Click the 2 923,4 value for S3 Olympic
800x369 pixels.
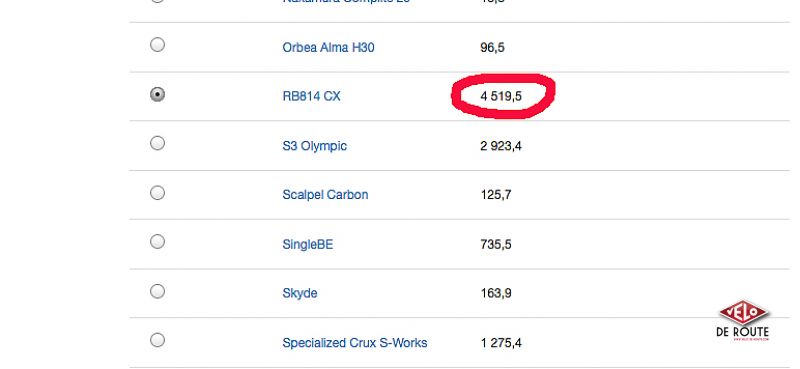tap(501, 146)
